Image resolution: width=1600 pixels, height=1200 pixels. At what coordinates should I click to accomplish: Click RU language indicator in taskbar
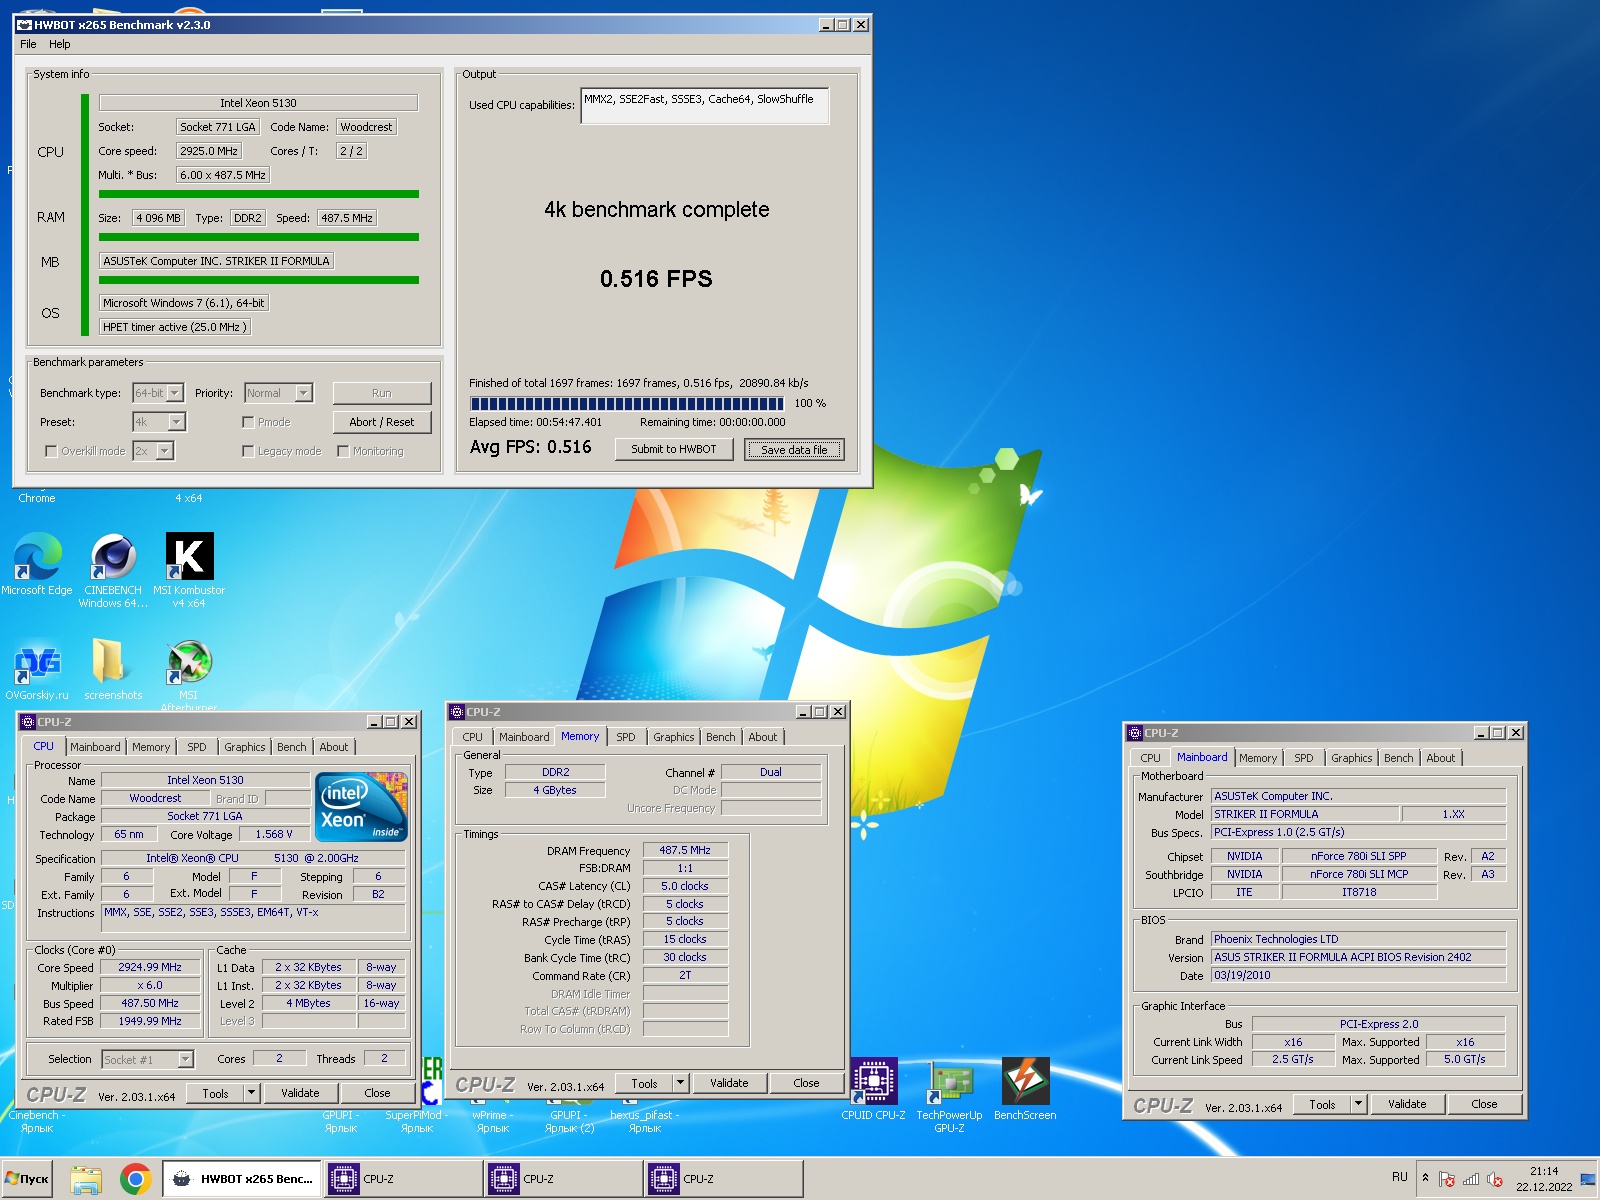pyautogui.click(x=1399, y=1177)
